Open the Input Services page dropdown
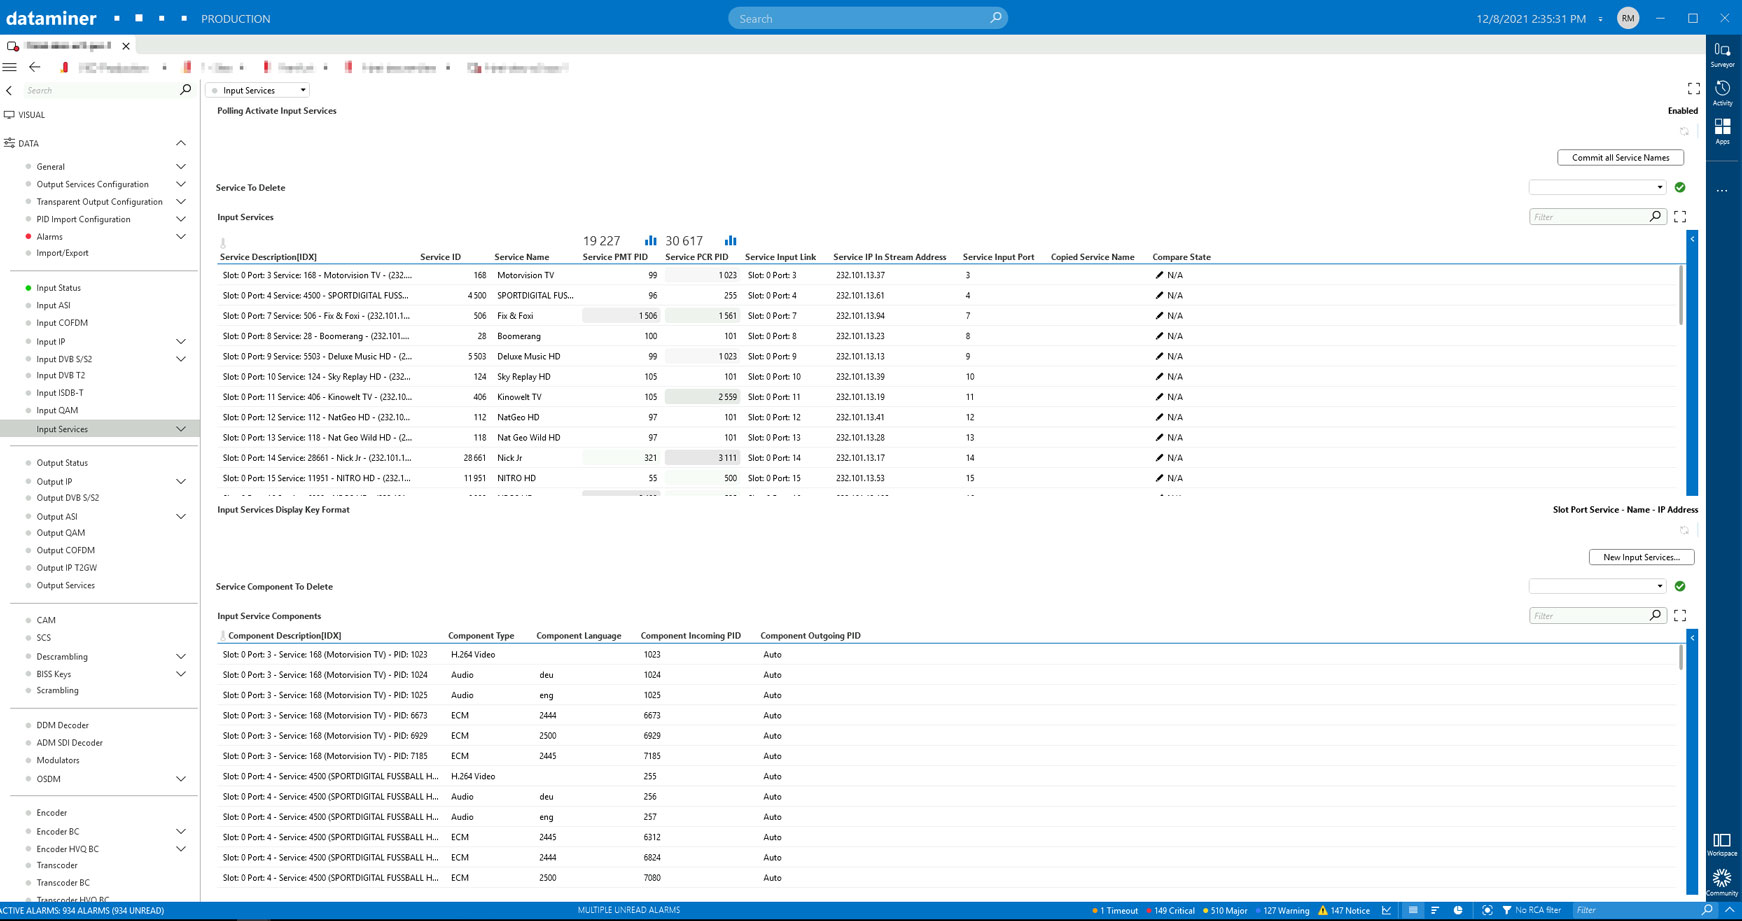The width and height of the screenshot is (1742, 921). (x=258, y=90)
